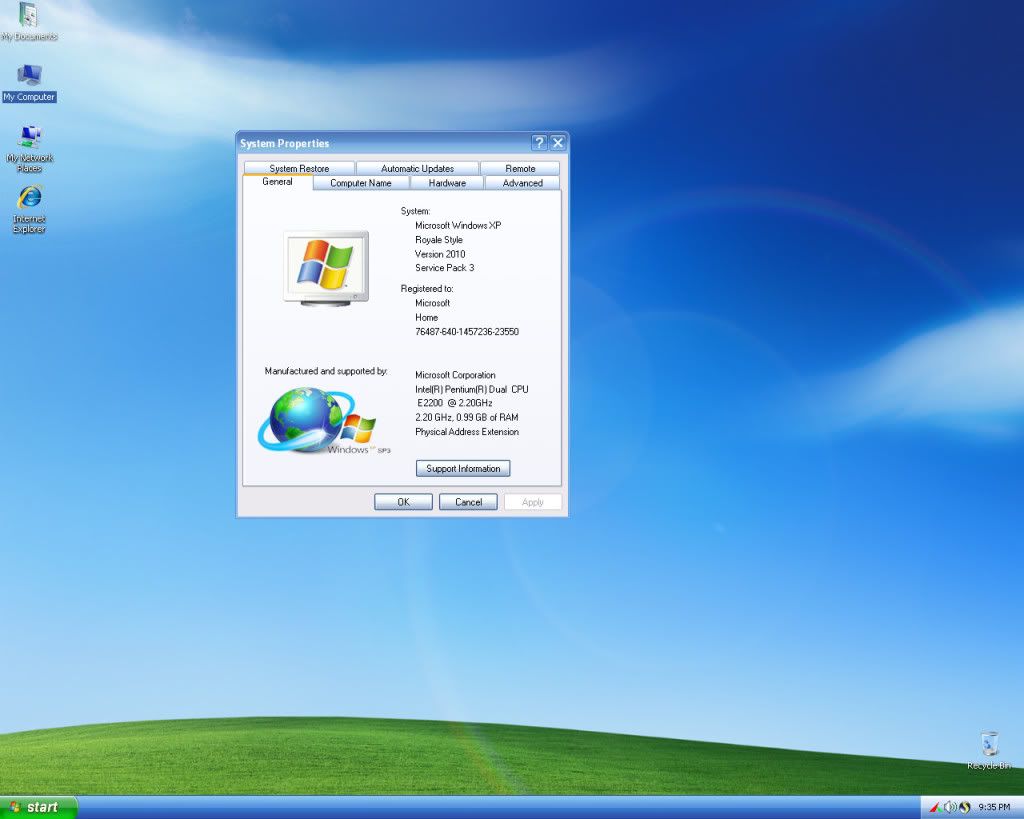The width and height of the screenshot is (1024, 819).
Task: Click the globe Windows SP3 manufacturer logo
Action: pyautogui.click(x=325, y=421)
